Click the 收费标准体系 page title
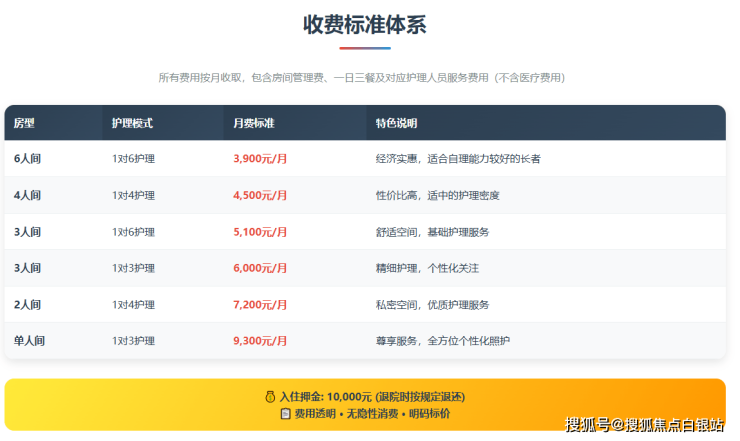 click(x=365, y=25)
